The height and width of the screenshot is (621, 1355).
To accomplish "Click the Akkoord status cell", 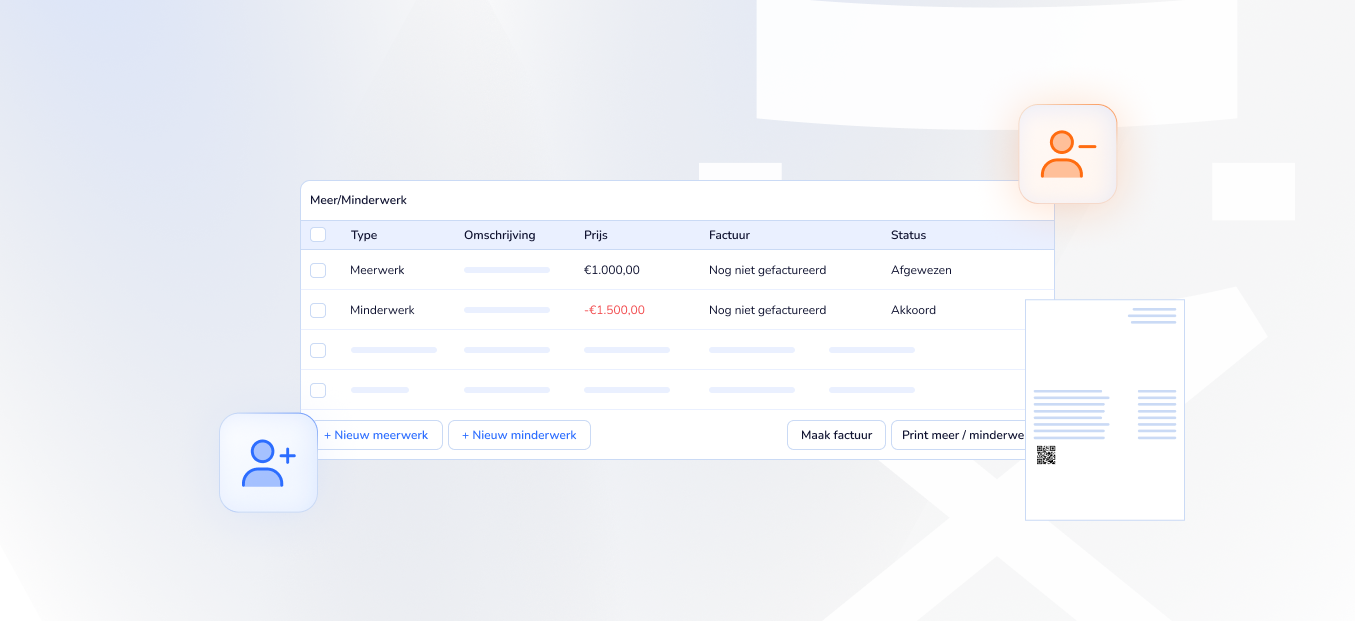I will 913,310.
